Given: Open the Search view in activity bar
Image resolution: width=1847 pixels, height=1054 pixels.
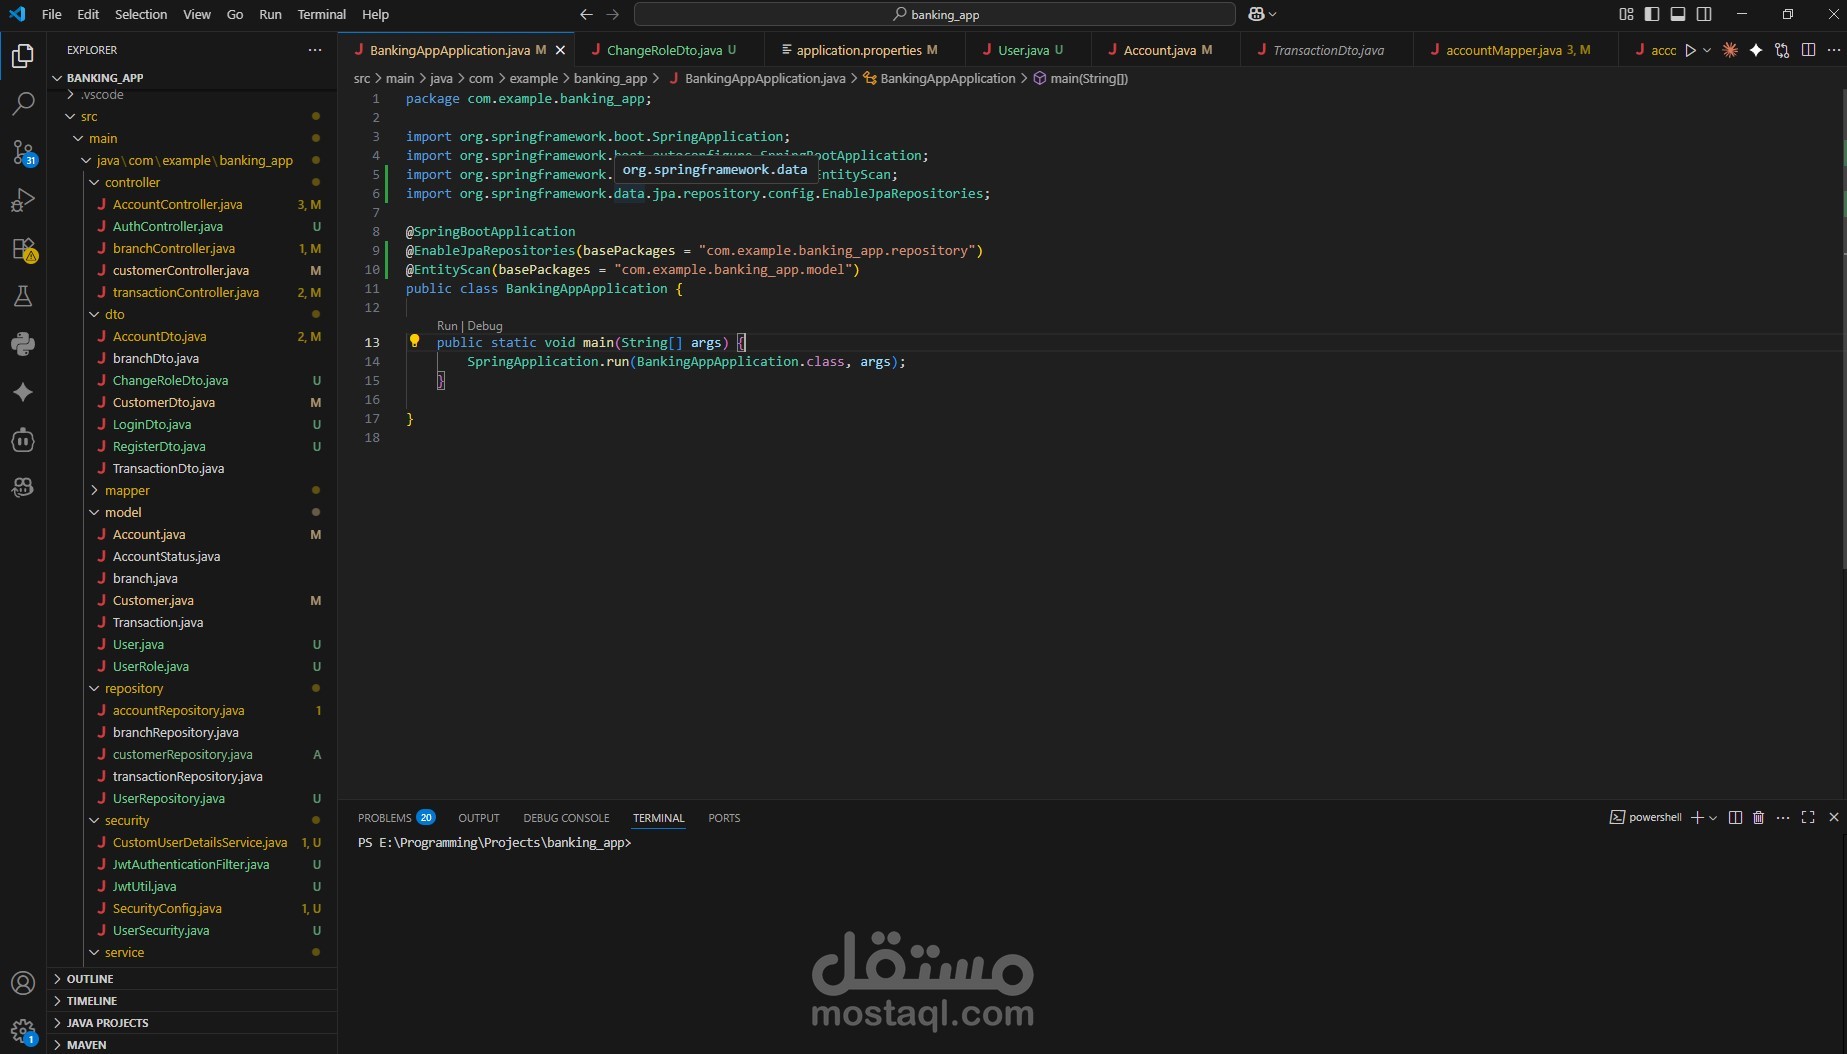Looking at the screenshot, I should click(23, 104).
